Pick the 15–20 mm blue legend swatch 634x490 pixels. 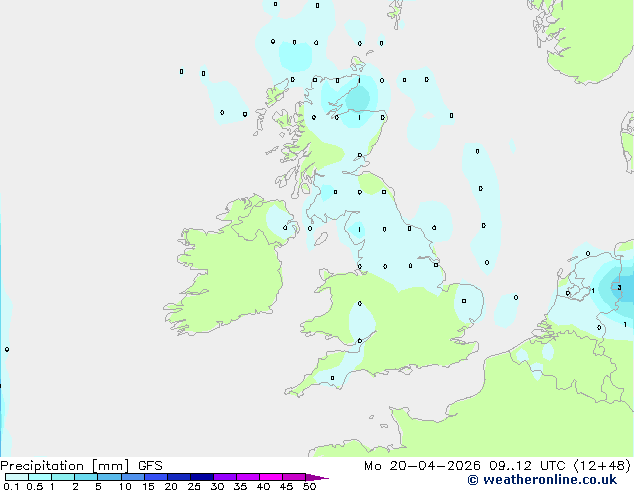click(x=156, y=477)
